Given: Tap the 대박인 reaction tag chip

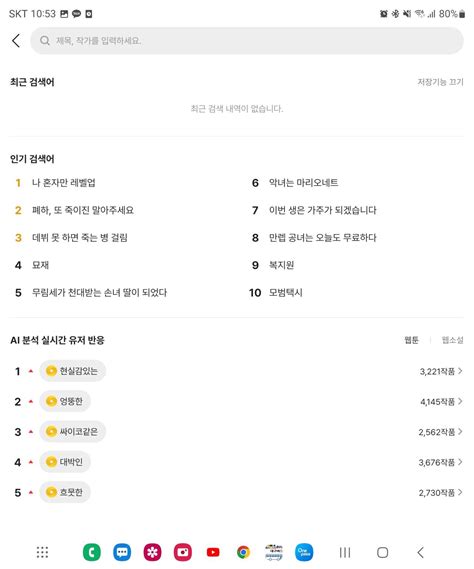Looking at the screenshot, I should [65, 462].
